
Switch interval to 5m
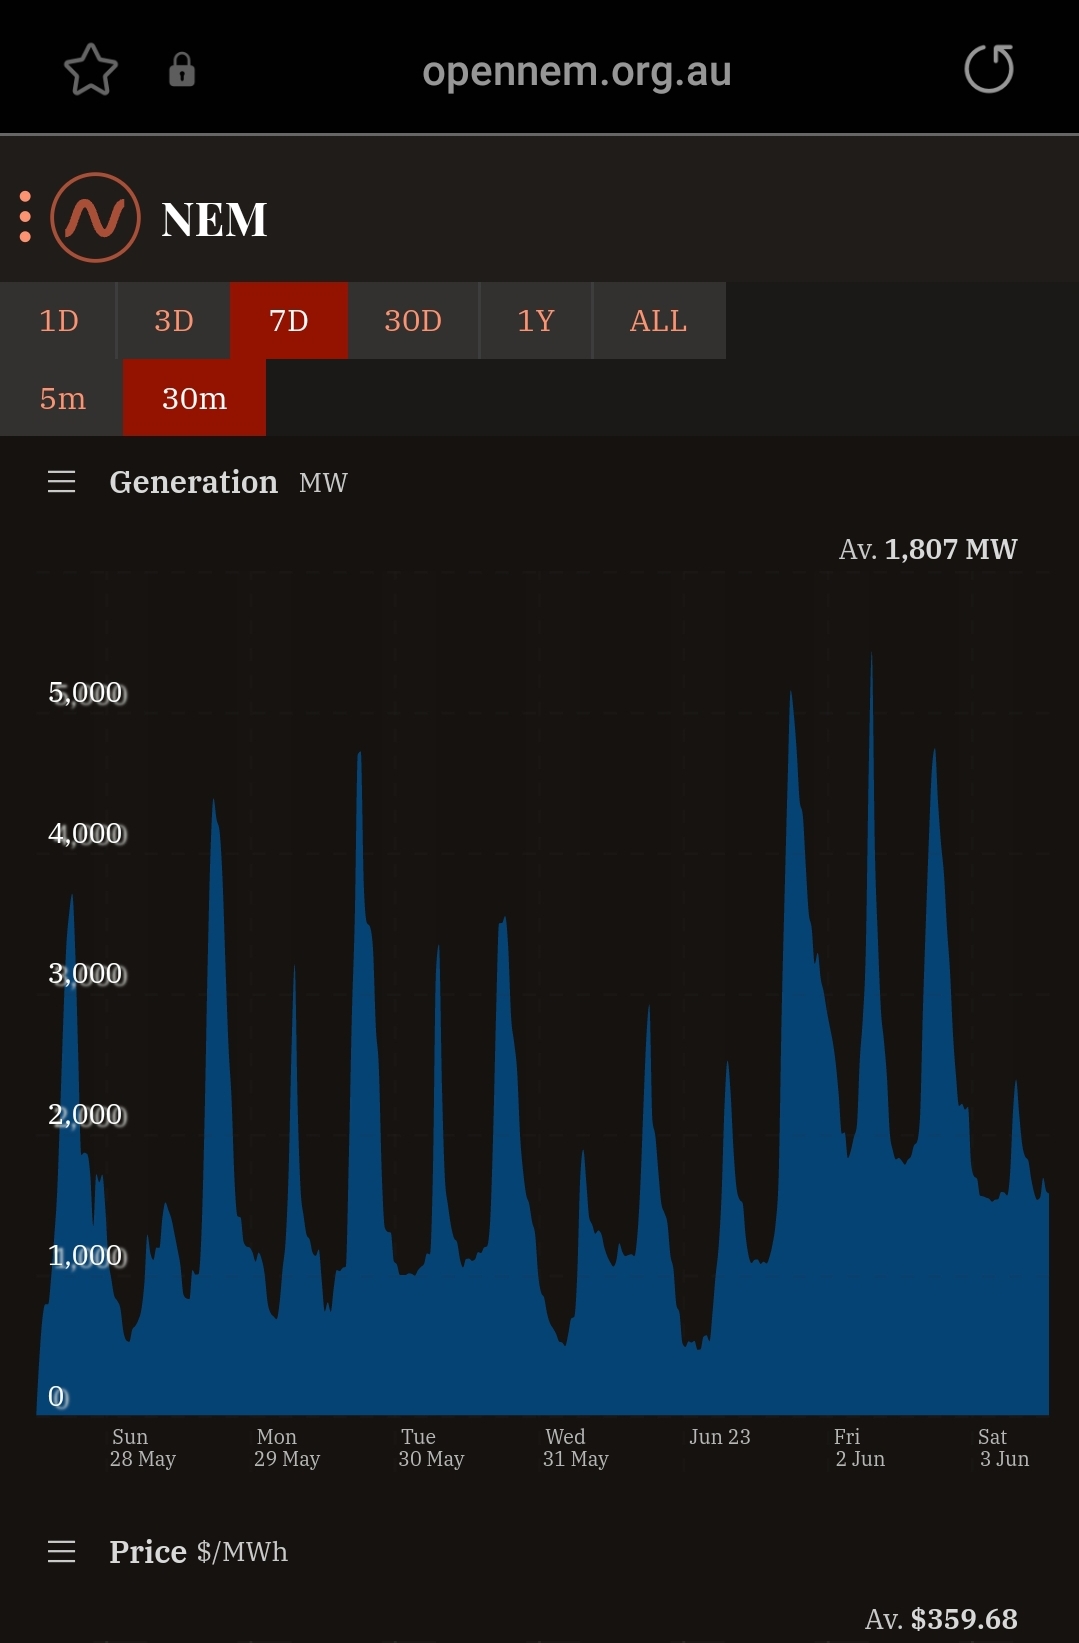coord(62,398)
